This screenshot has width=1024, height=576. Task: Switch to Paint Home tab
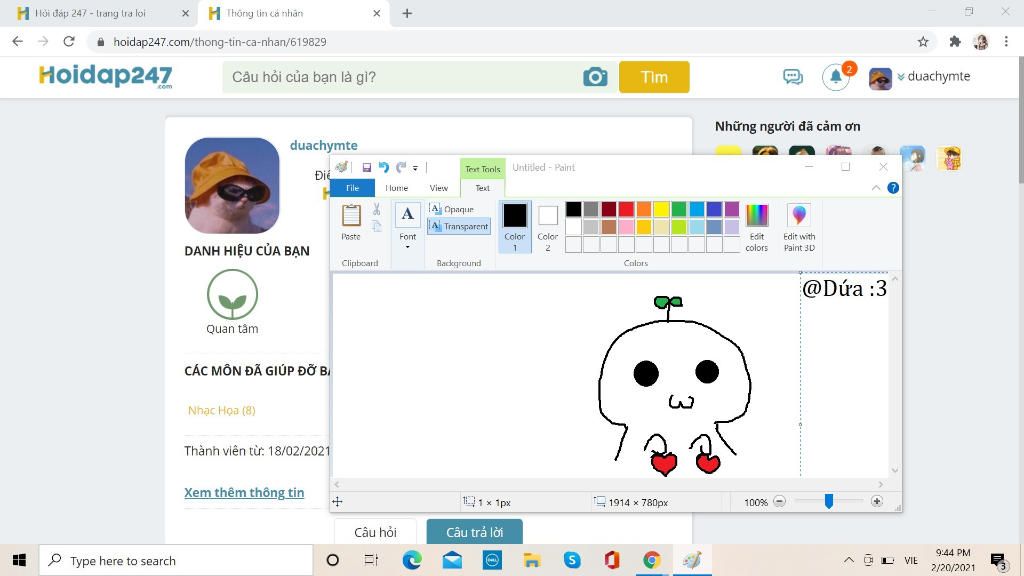point(396,188)
